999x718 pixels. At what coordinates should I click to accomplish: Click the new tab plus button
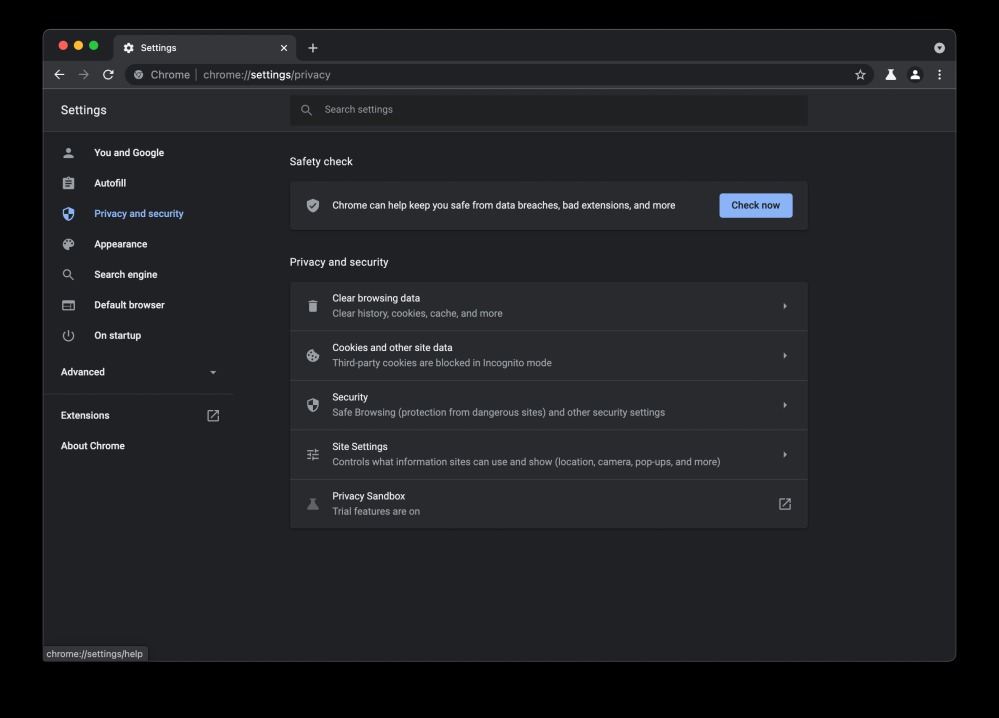pyautogui.click(x=313, y=48)
